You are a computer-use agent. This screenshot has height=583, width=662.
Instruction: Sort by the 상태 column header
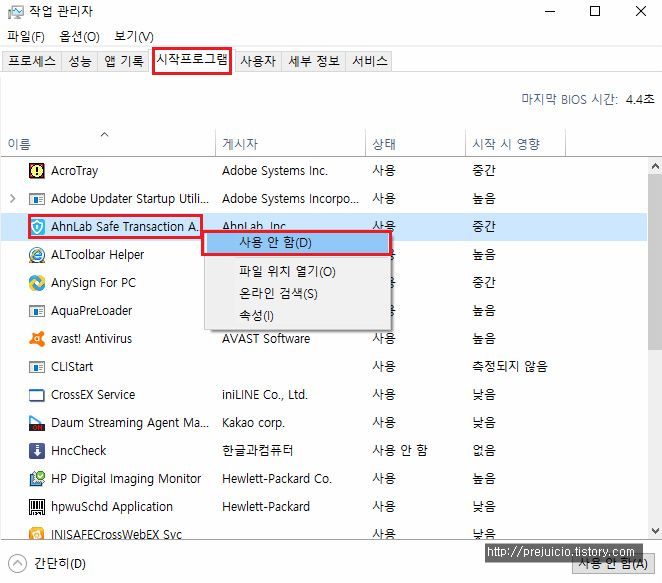(415, 144)
